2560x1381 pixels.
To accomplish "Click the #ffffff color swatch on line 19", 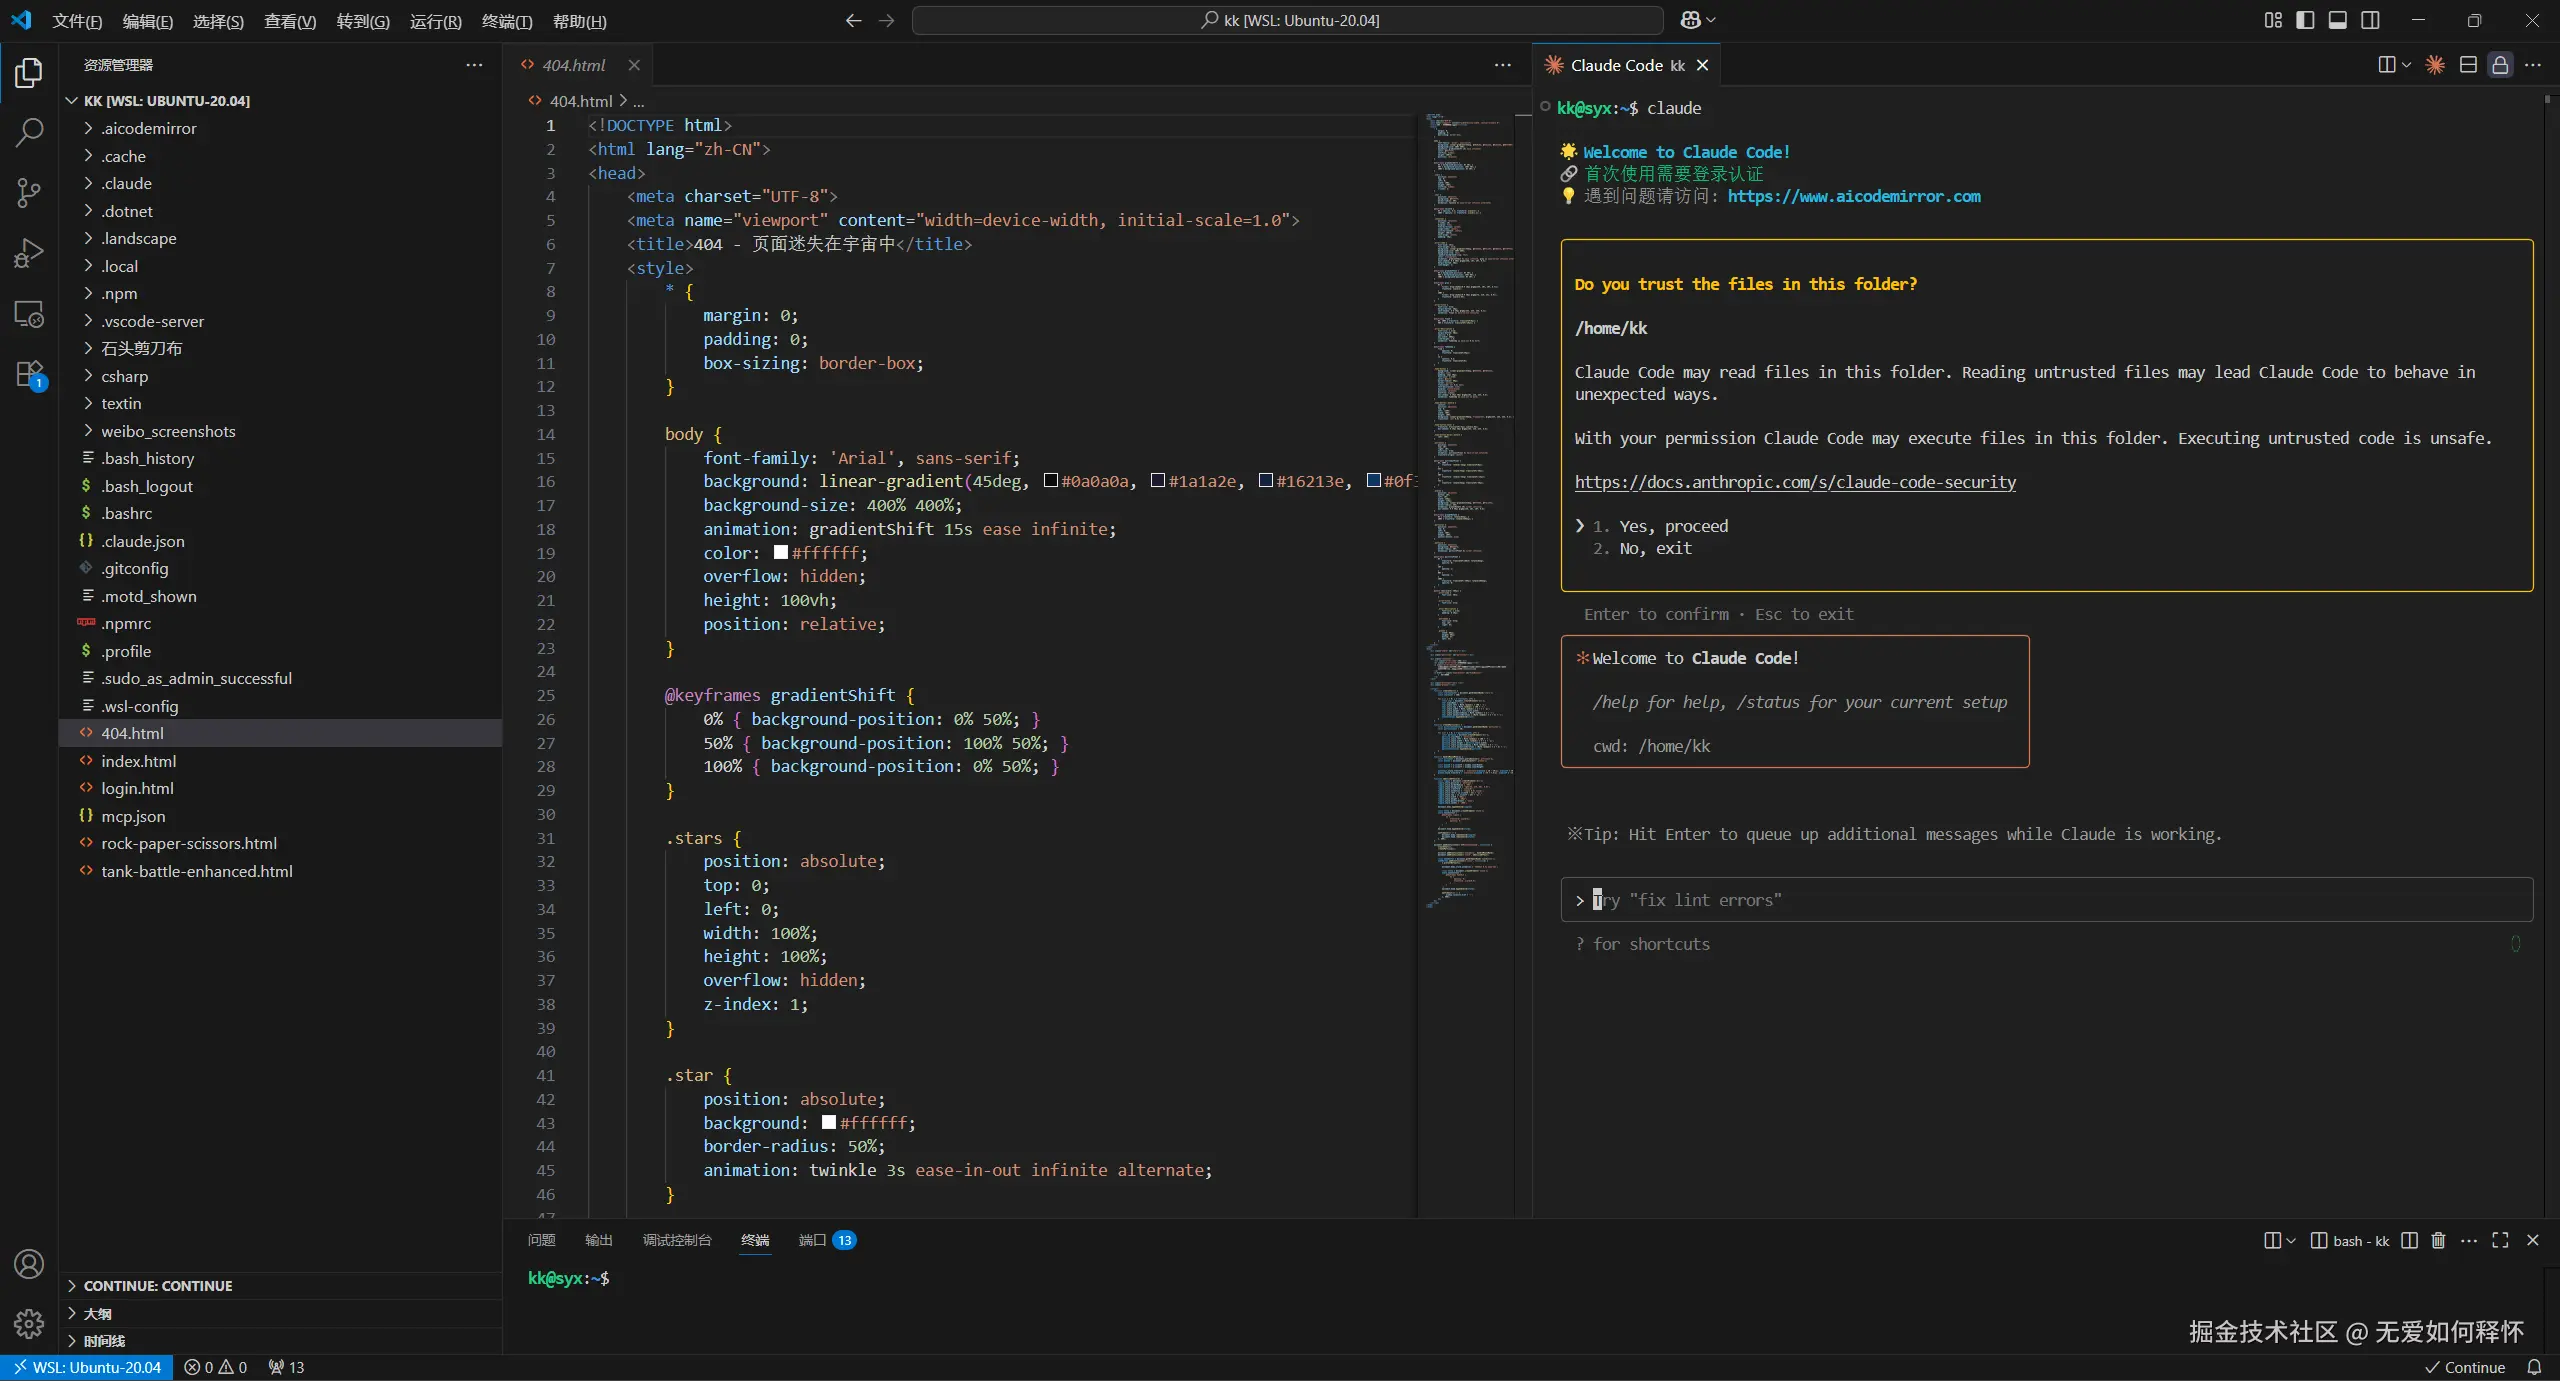I will (781, 553).
